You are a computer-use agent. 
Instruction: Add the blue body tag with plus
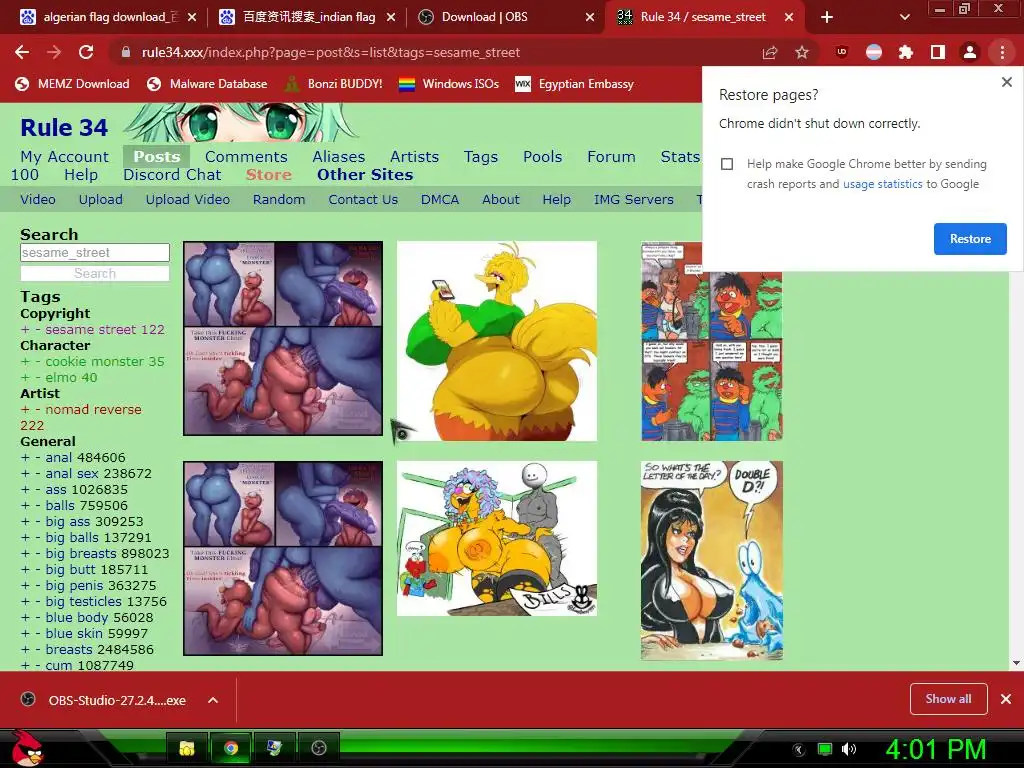coord(25,618)
